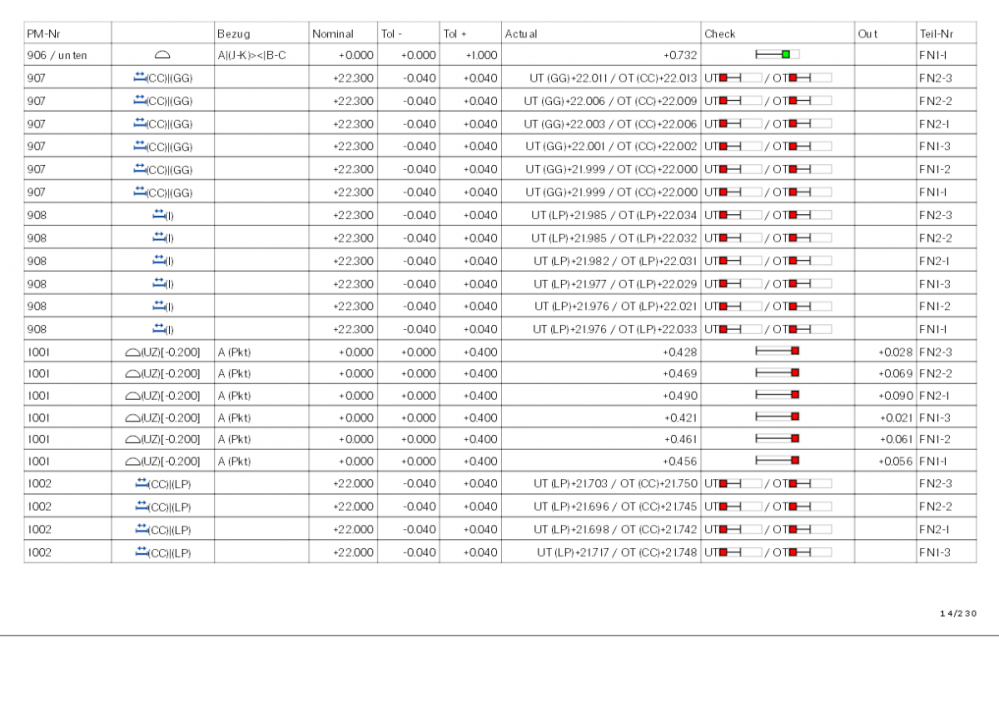Click the UT check bar in row 907 FN1-3
The image size is (999, 709).
coord(739,146)
